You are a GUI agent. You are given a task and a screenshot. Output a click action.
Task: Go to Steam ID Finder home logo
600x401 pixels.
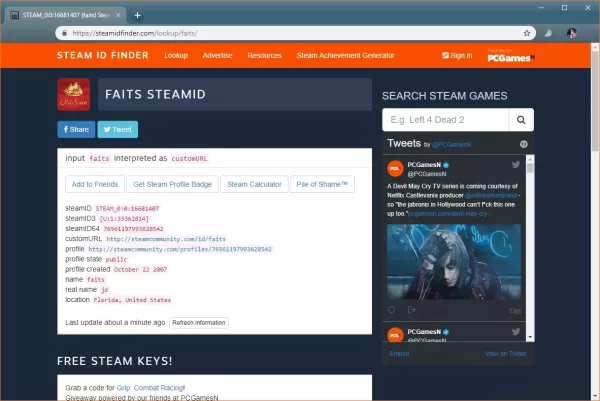(x=103, y=55)
